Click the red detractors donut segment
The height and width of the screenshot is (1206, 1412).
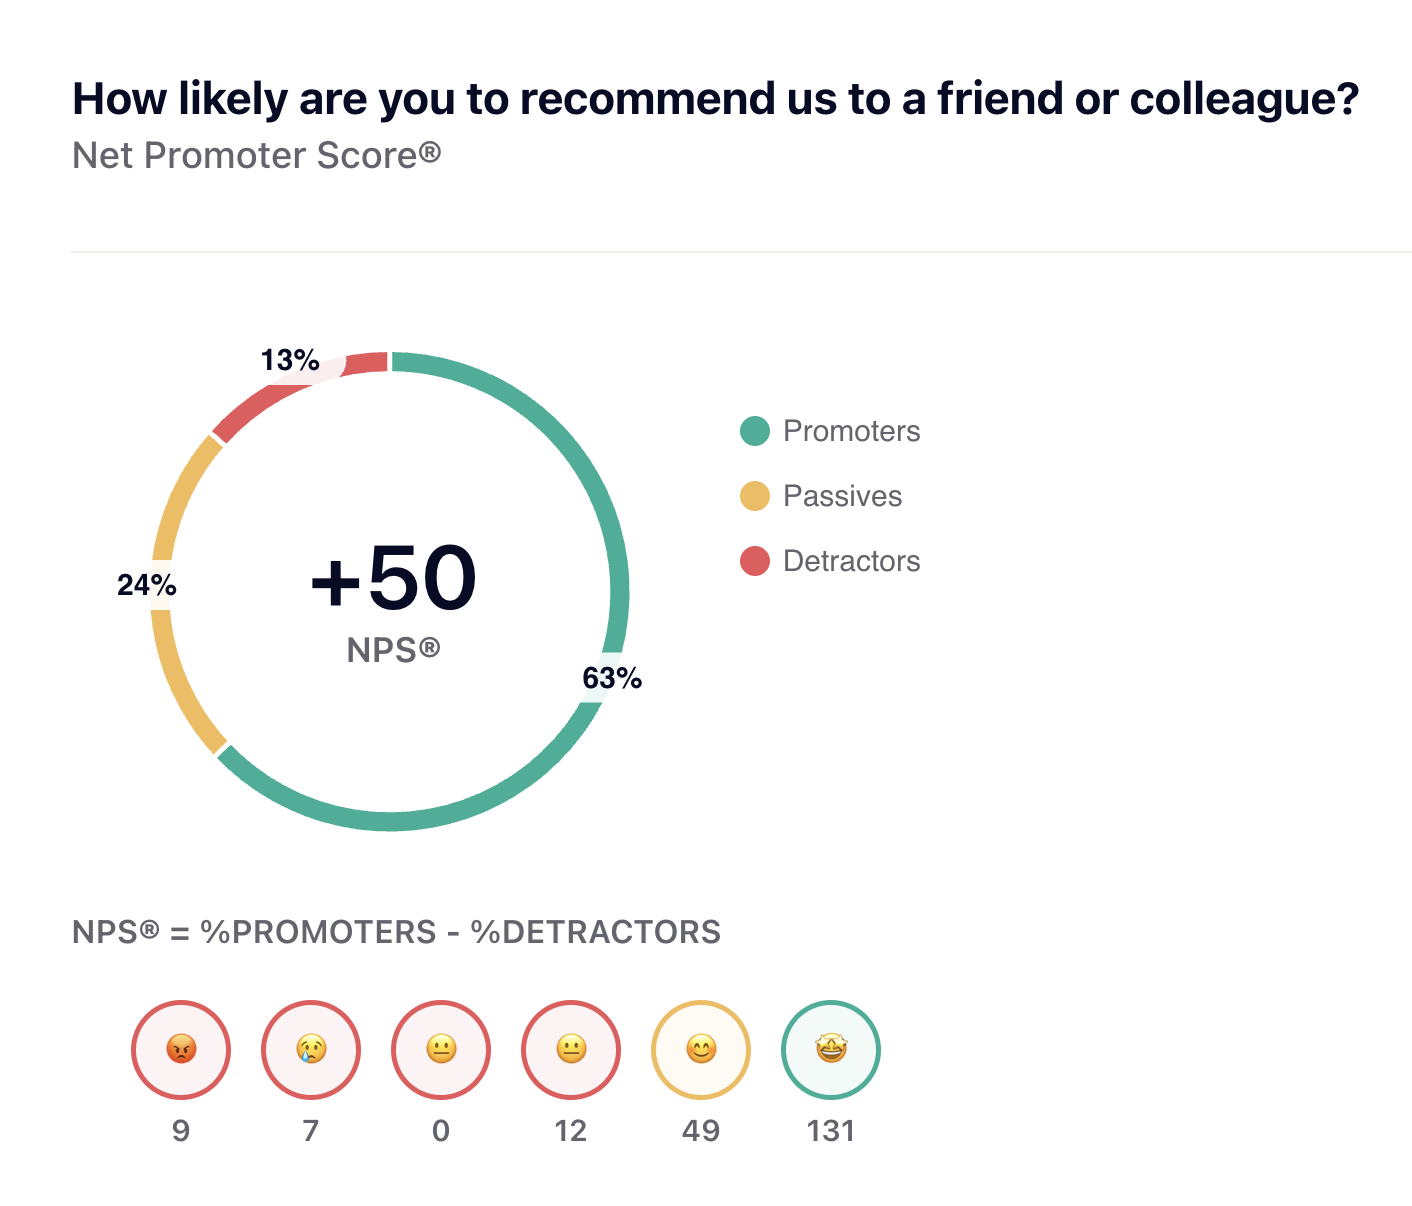click(x=245, y=410)
